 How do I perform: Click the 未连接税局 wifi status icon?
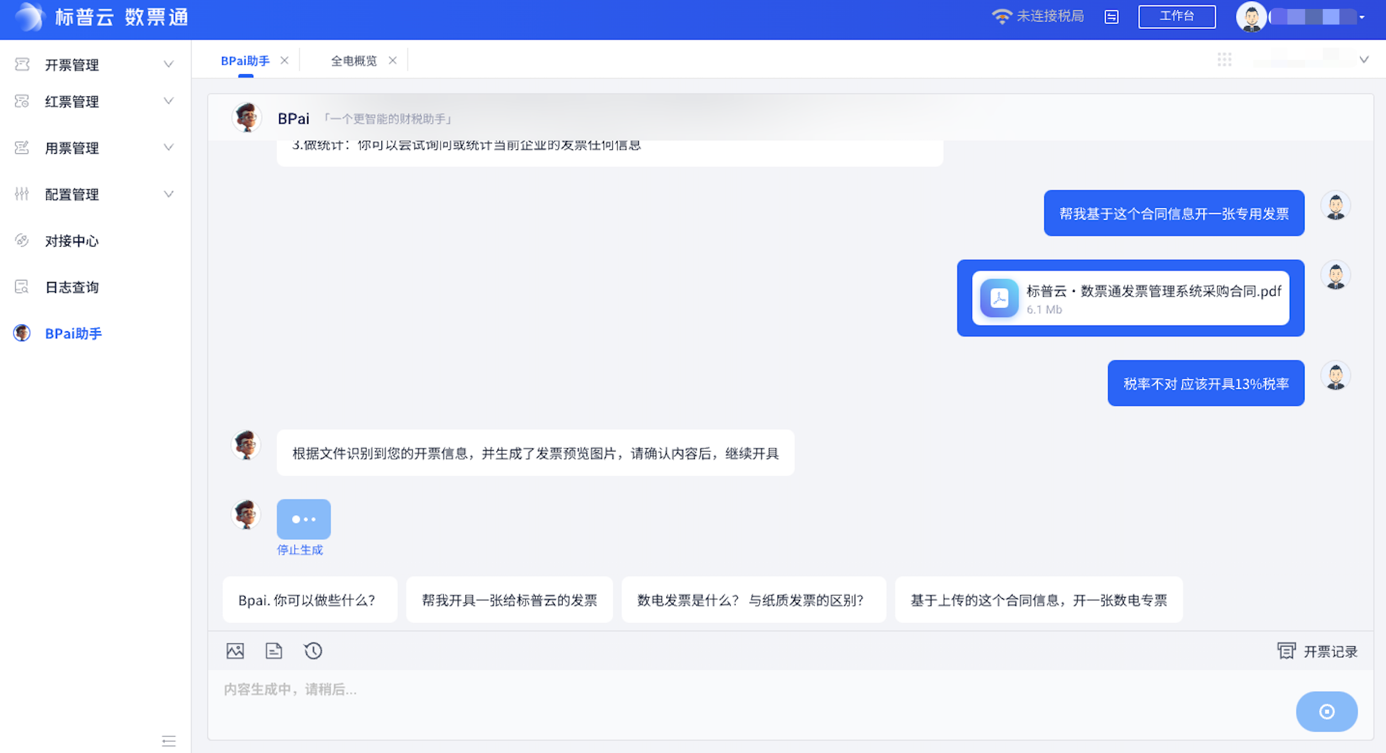point(1002,17)
